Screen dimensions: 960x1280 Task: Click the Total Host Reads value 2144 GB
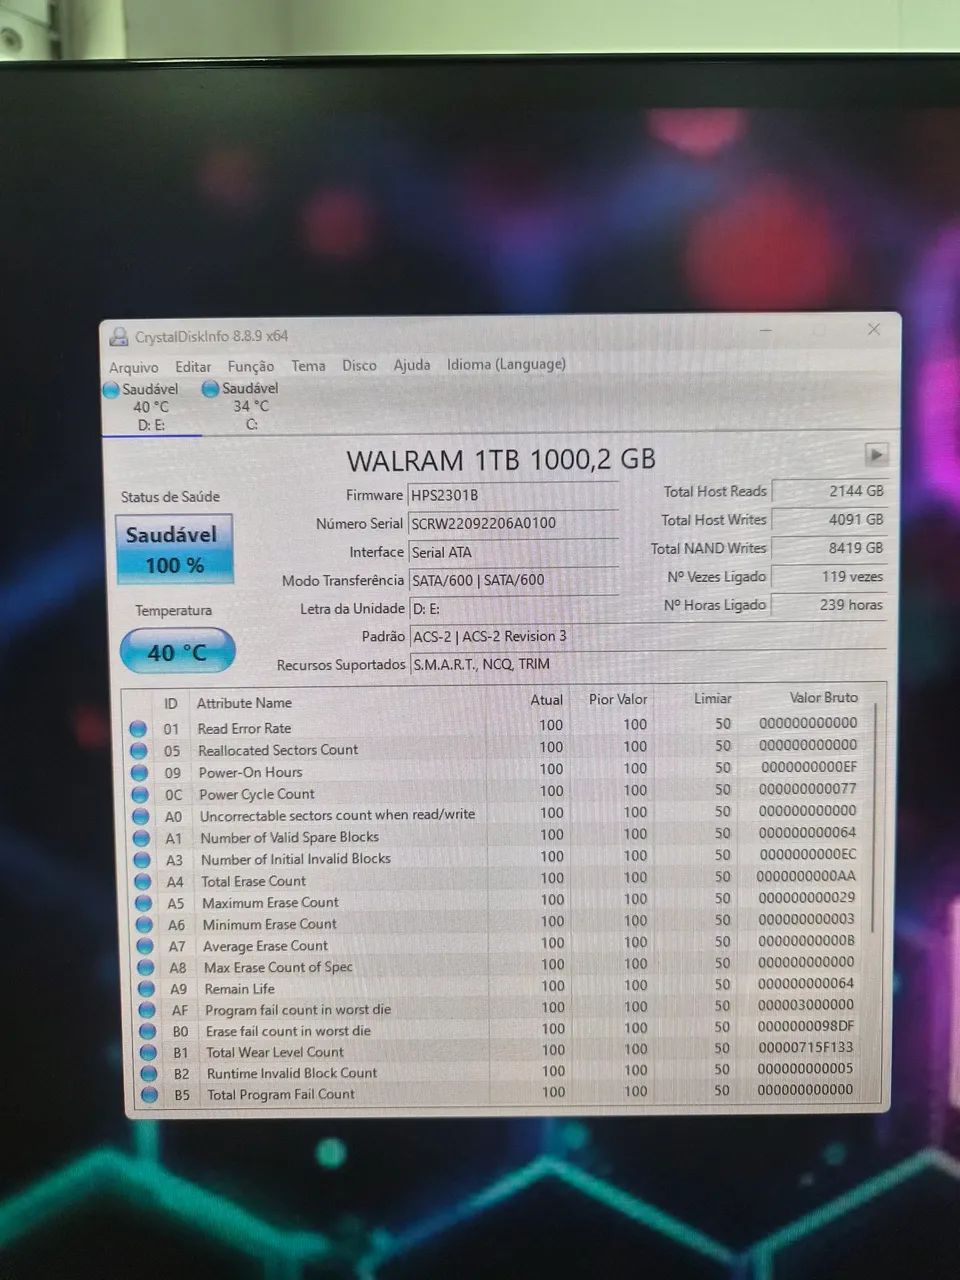[830, 491]
